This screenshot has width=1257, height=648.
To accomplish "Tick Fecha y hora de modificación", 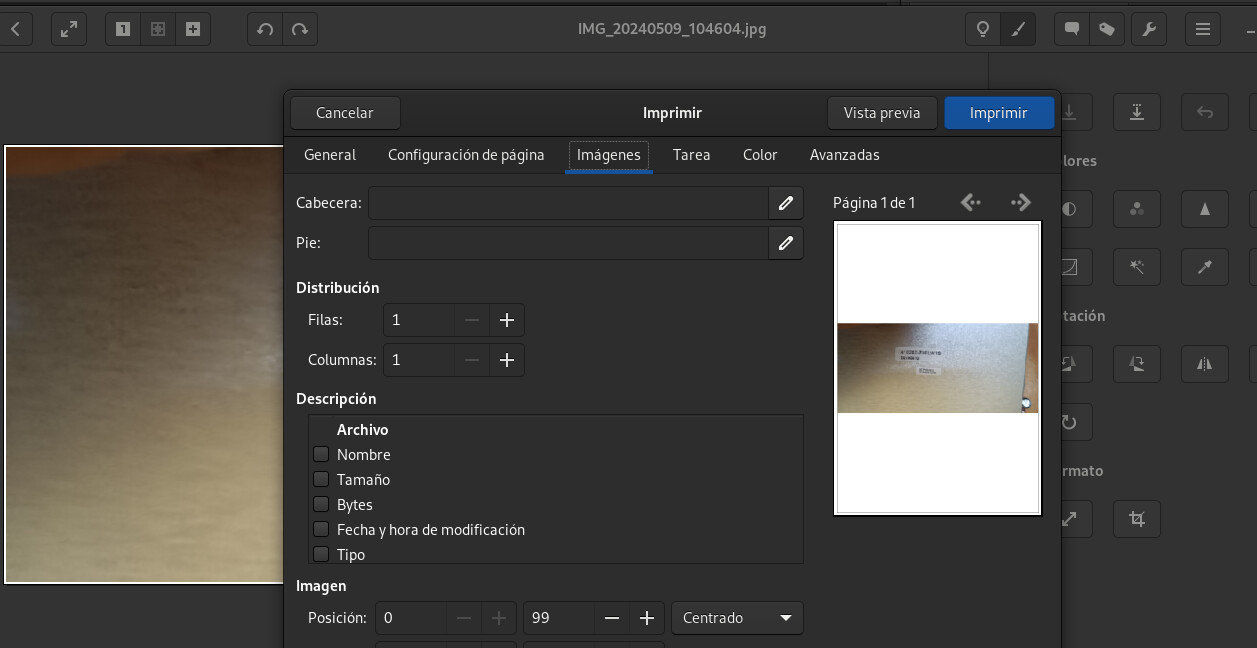I will pos(321,529).
